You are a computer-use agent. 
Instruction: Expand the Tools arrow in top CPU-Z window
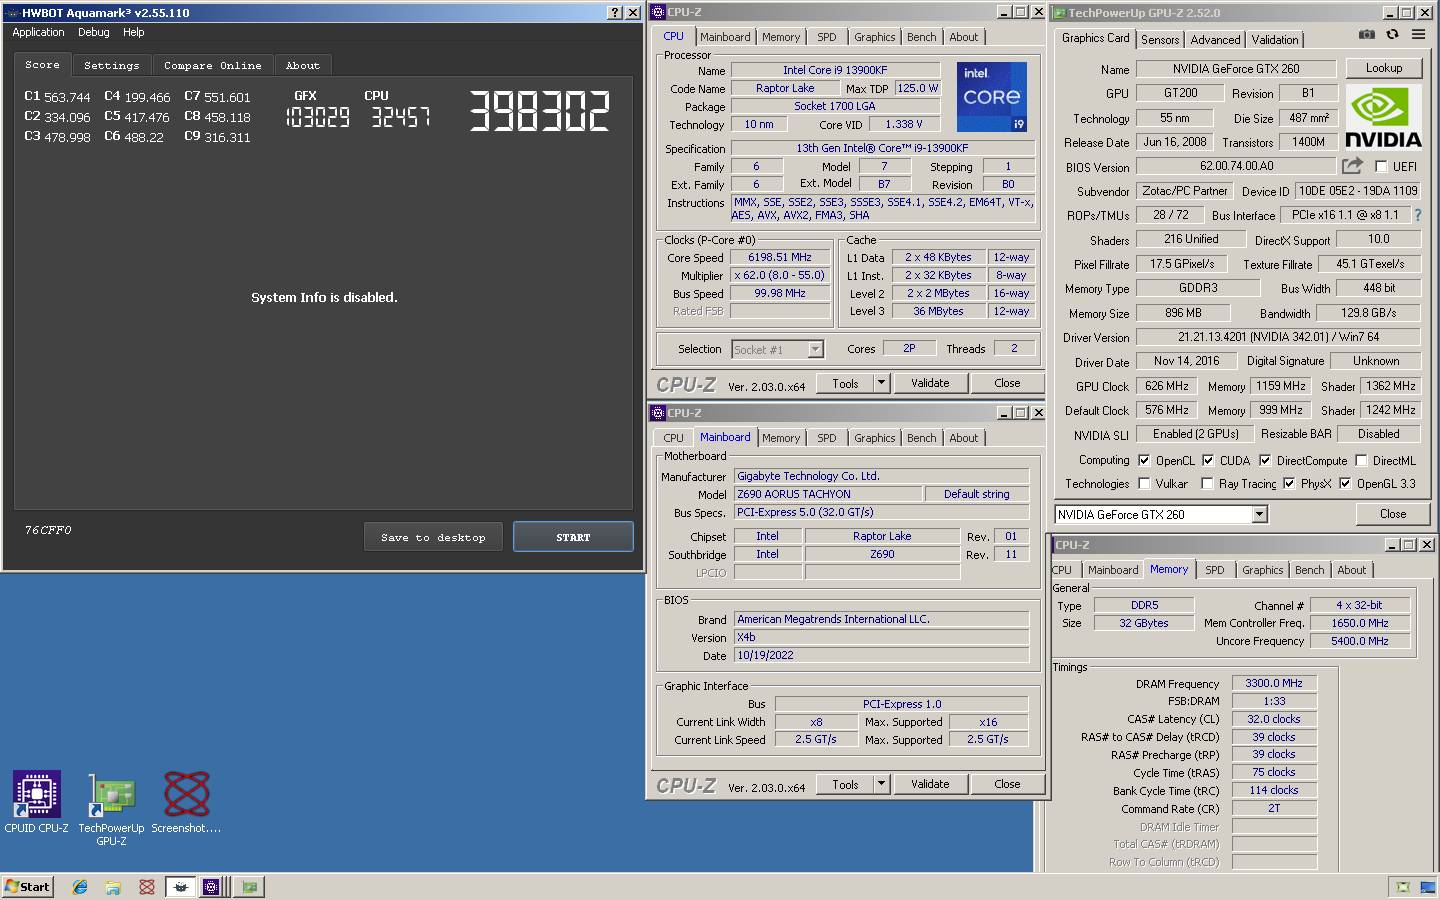881,383
